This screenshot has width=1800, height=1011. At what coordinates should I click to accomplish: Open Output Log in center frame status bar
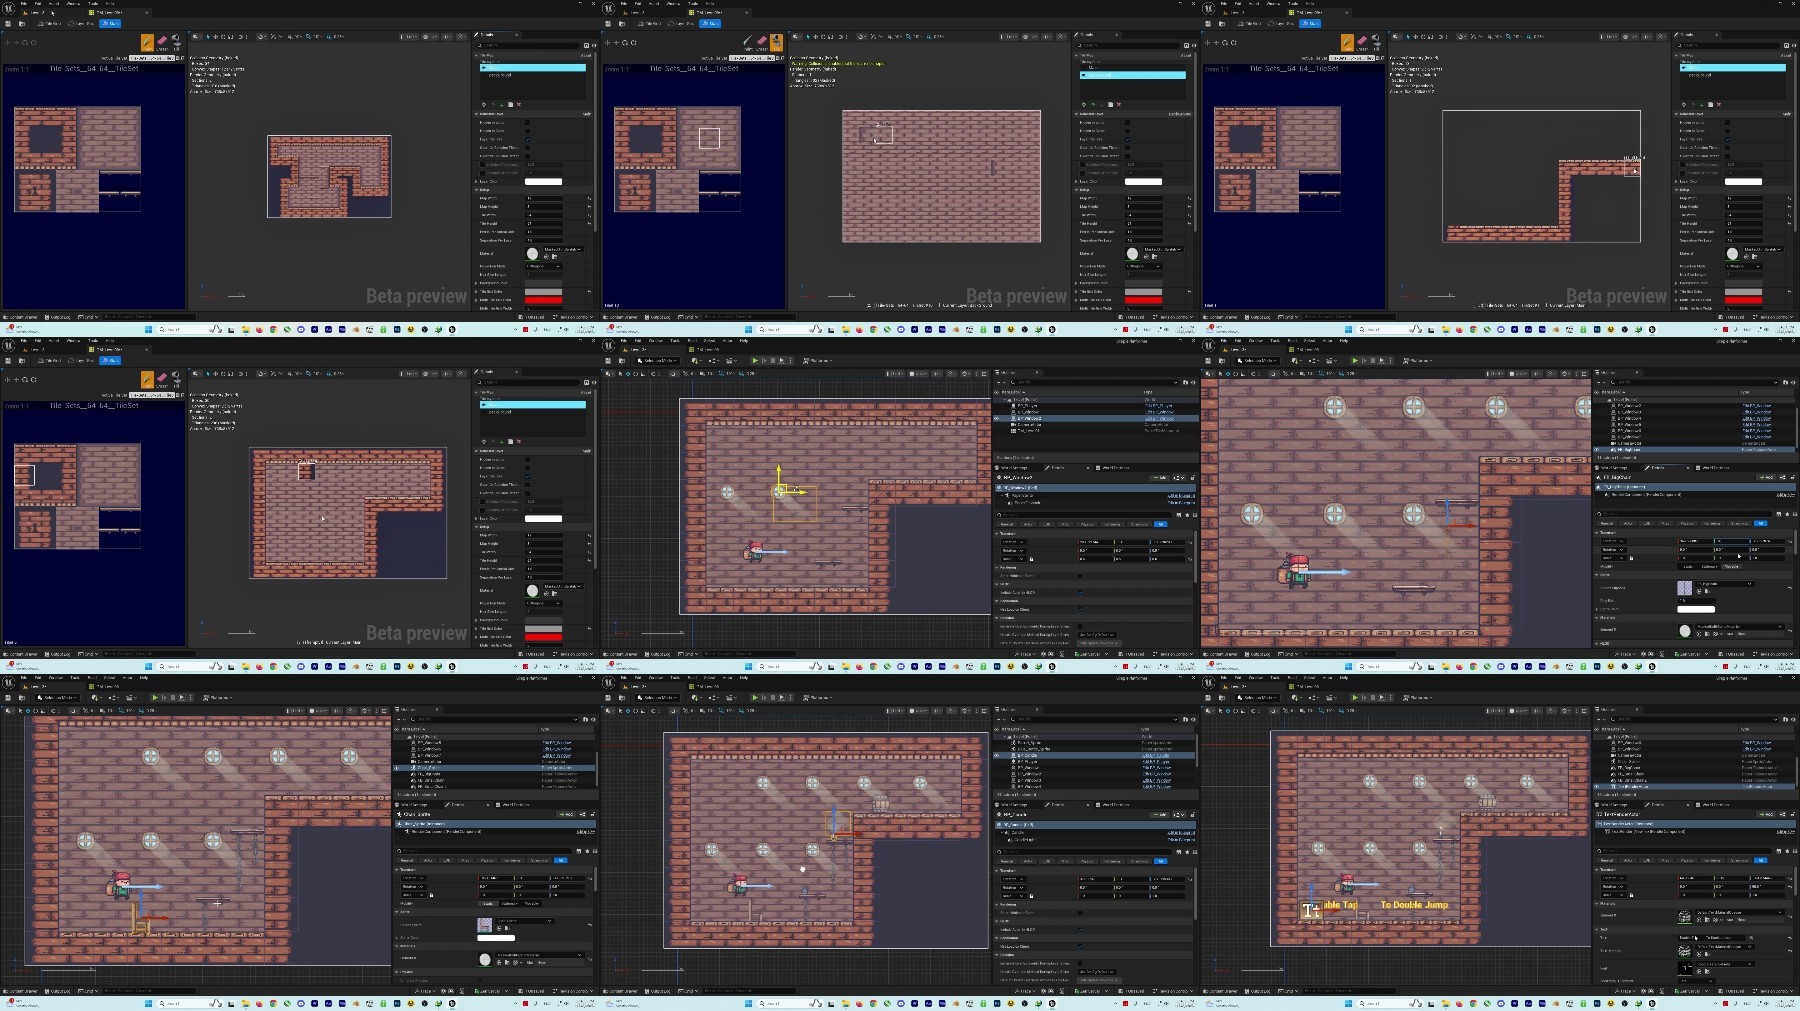pos(660,655)
